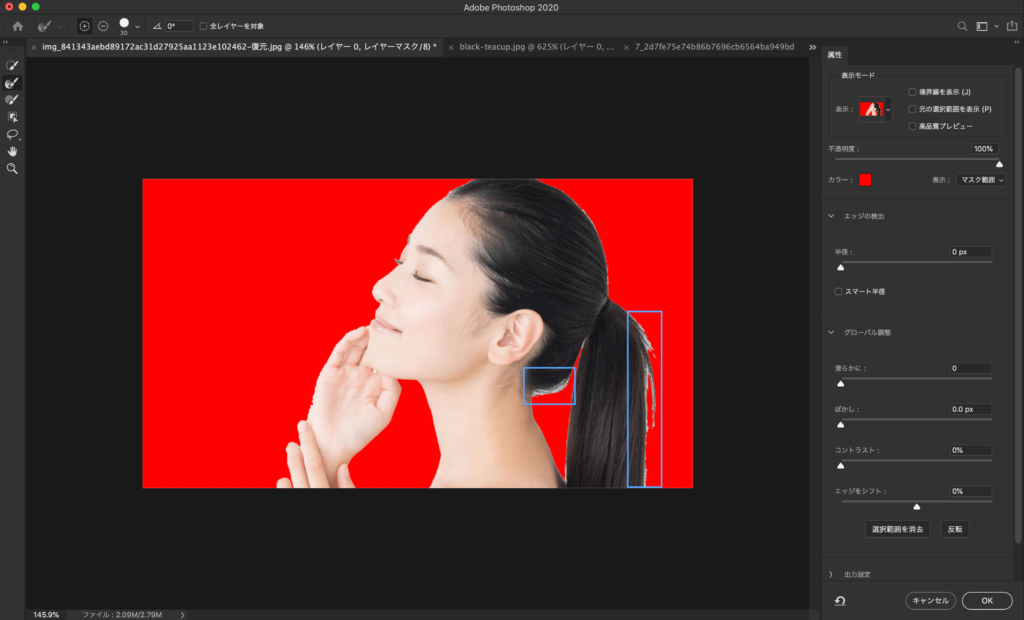This screenshot has width=1024, height=620.
Task: Select the Zoom tool
Action: 12,169
